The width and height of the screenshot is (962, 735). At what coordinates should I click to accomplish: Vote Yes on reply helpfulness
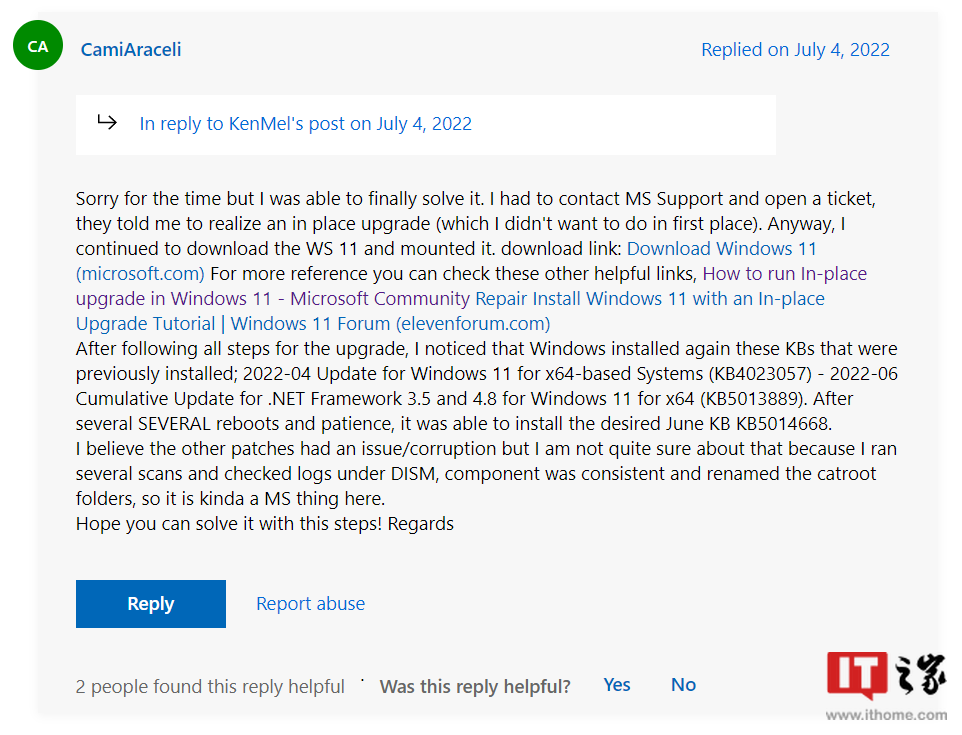coord(617,685)
